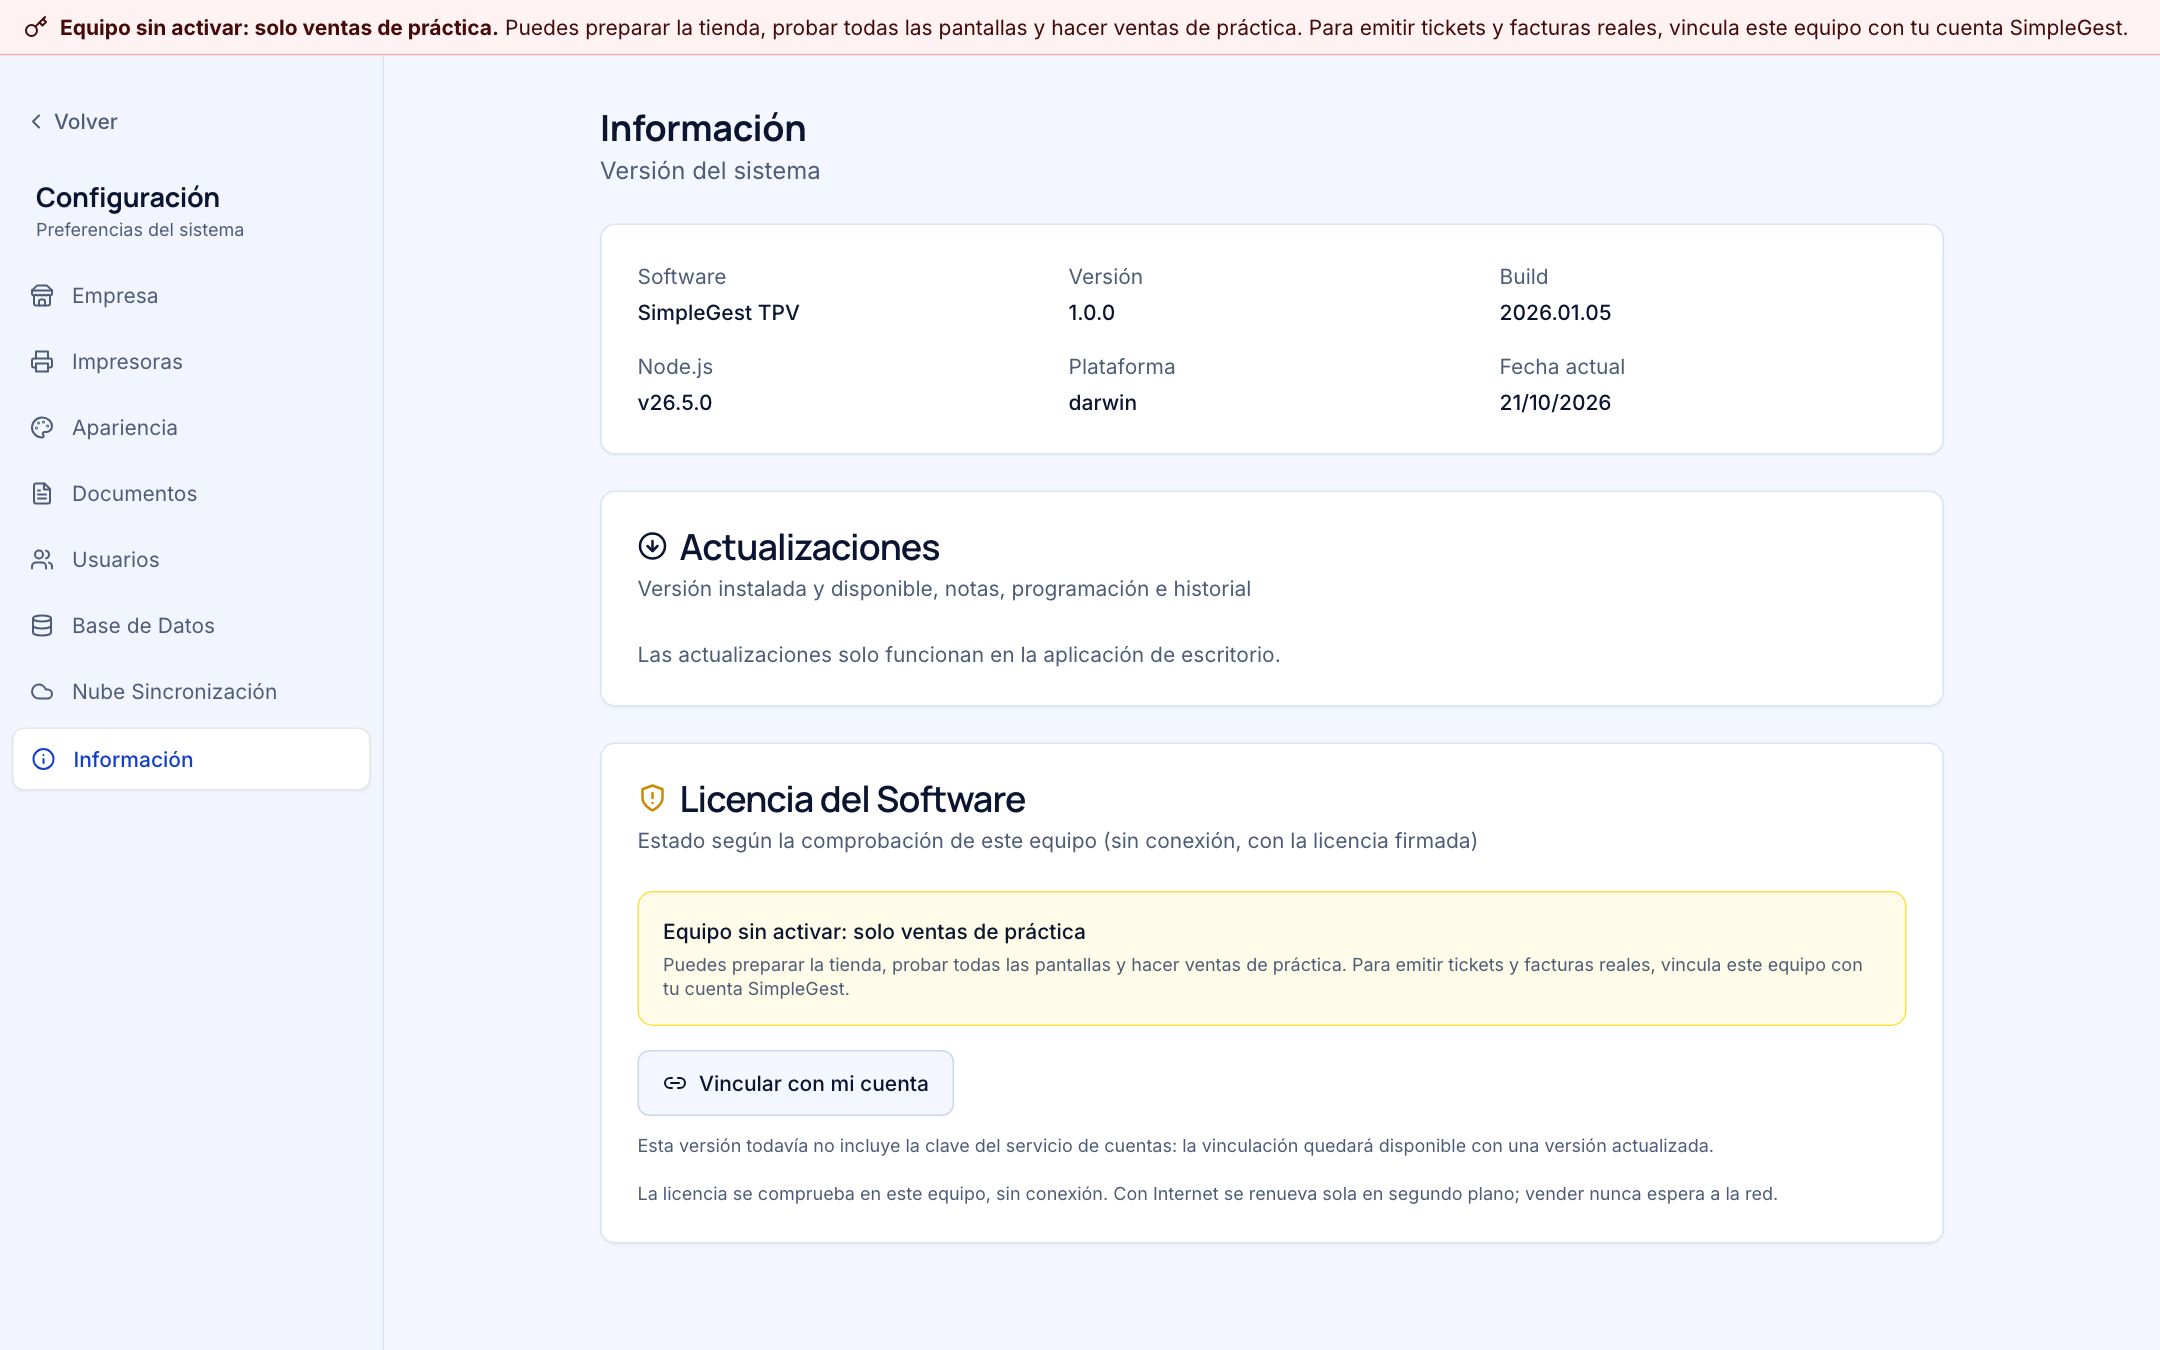Click the chain-link icon in the Vincular button

point(675,1083)
